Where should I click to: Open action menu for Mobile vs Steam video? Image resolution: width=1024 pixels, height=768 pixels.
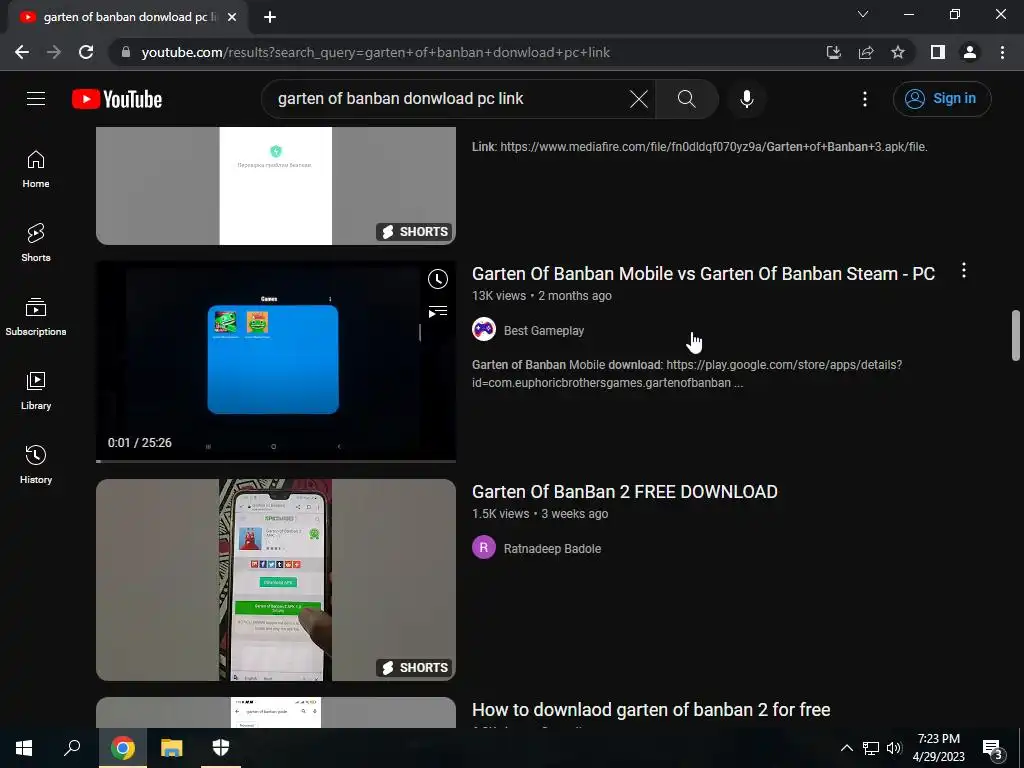click(964, 270)
